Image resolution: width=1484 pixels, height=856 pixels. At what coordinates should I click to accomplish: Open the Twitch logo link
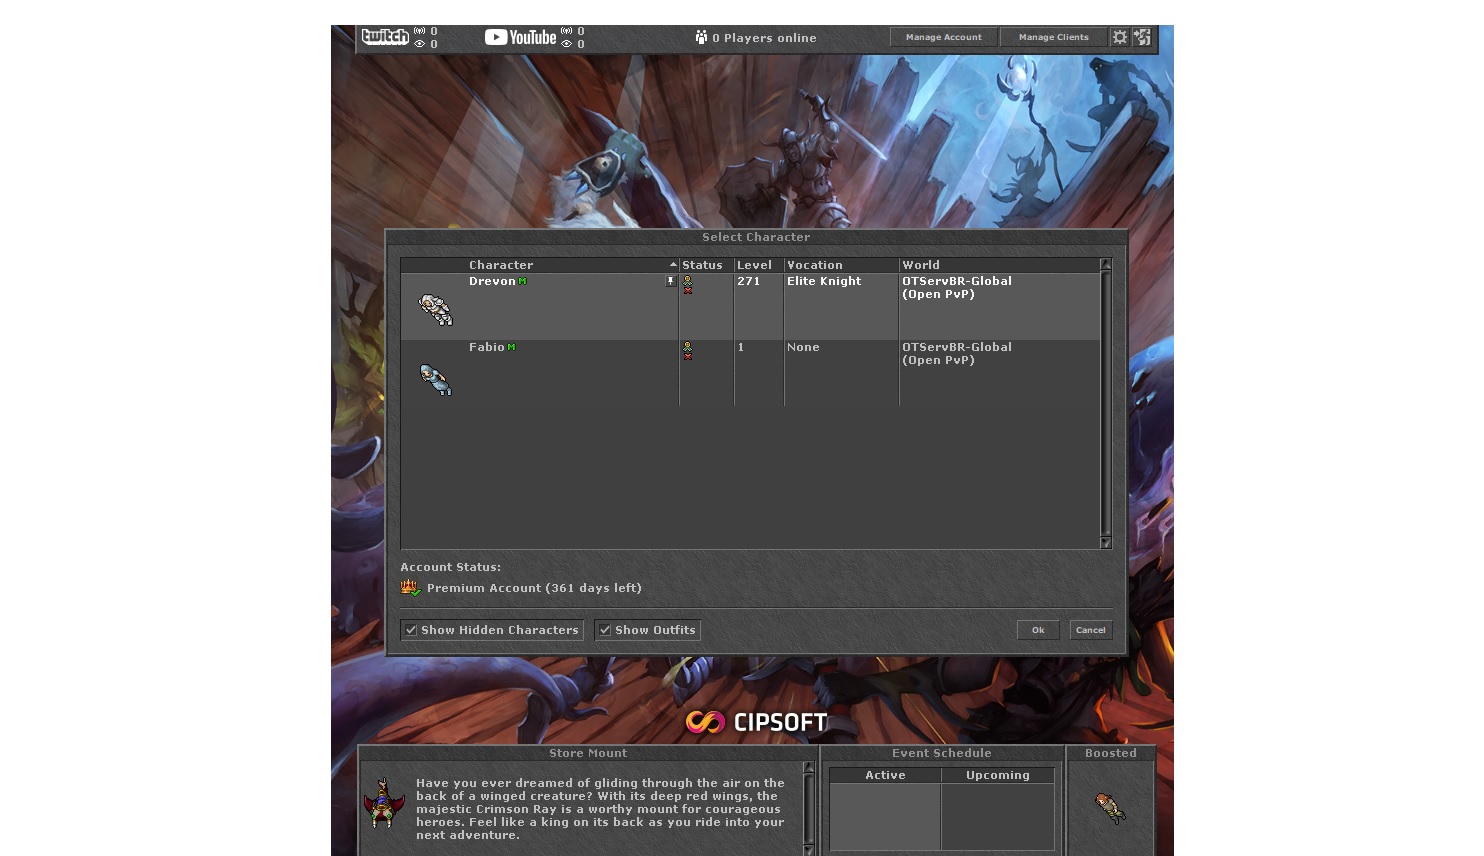click(385, 37)
